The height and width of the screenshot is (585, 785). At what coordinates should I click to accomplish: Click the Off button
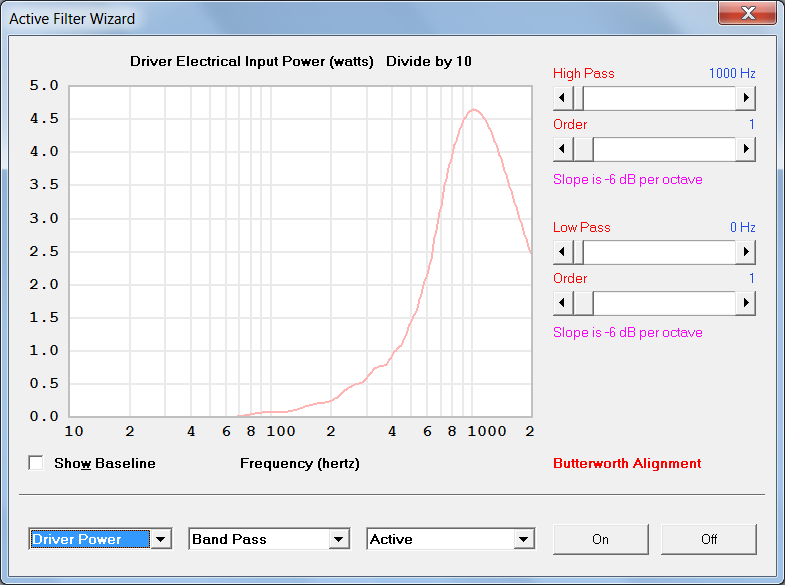[x=709, y=539]
